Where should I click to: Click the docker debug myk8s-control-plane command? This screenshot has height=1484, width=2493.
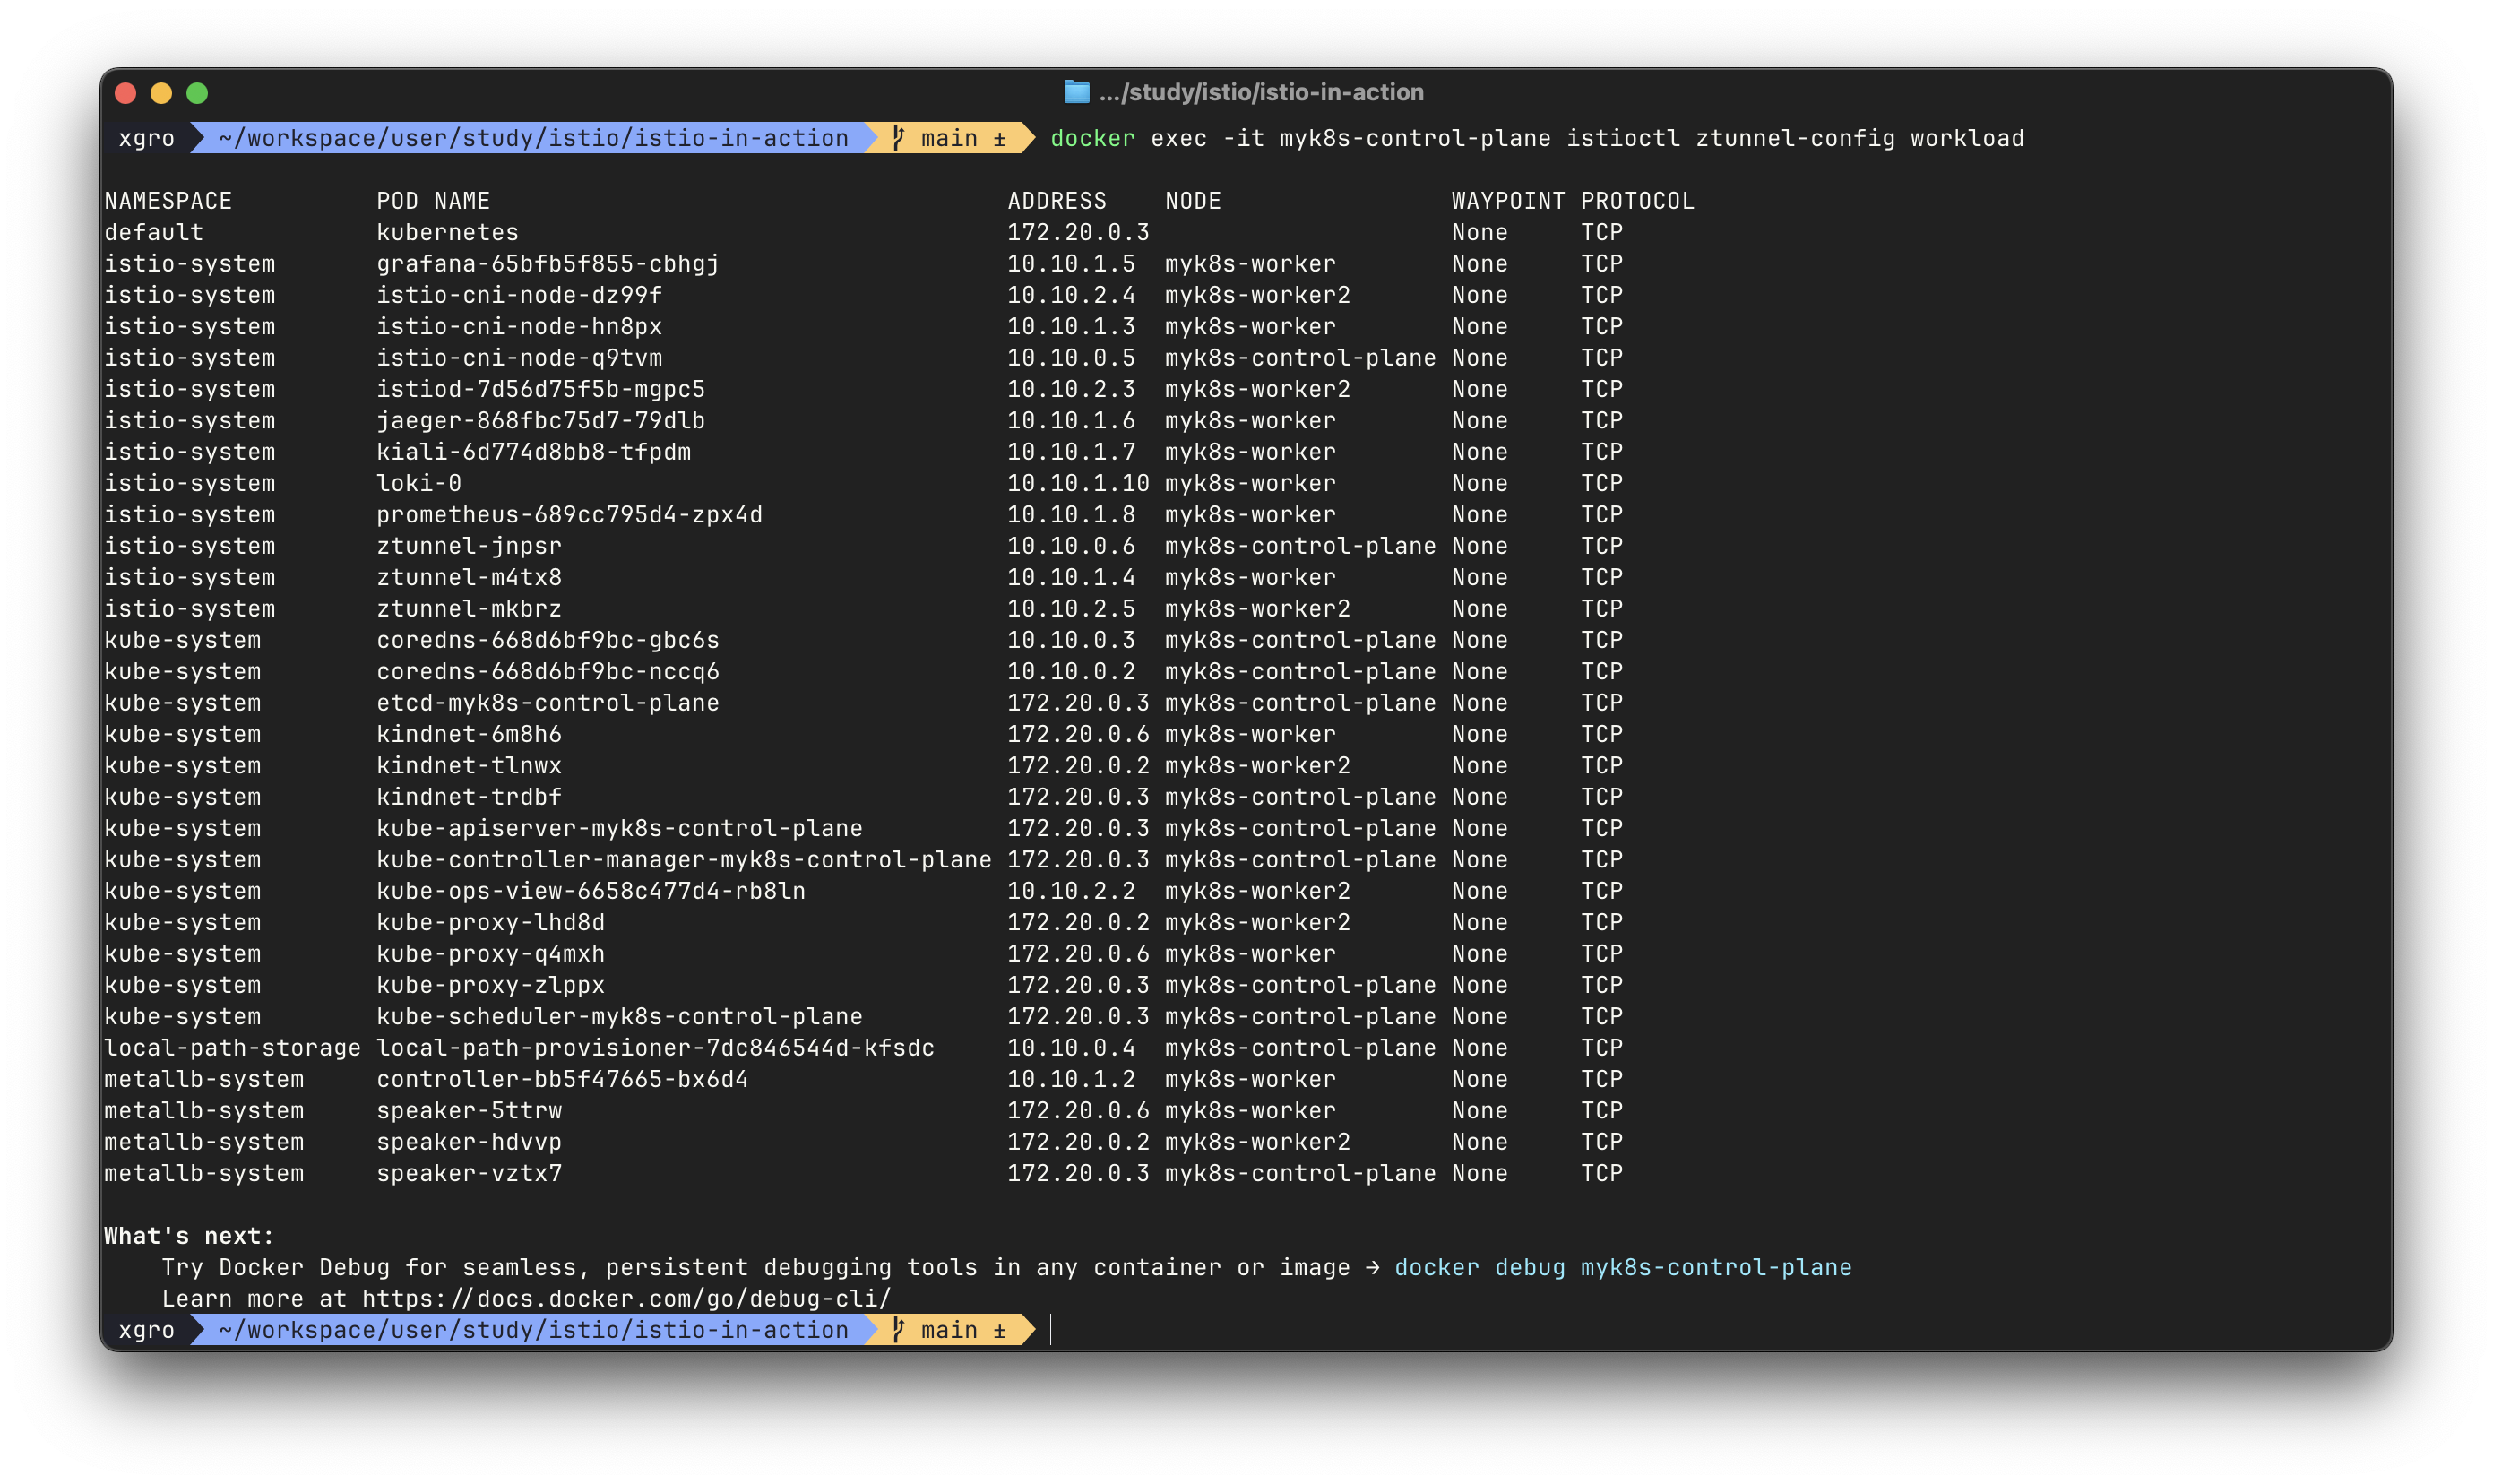click(x=1623, y=1268)
